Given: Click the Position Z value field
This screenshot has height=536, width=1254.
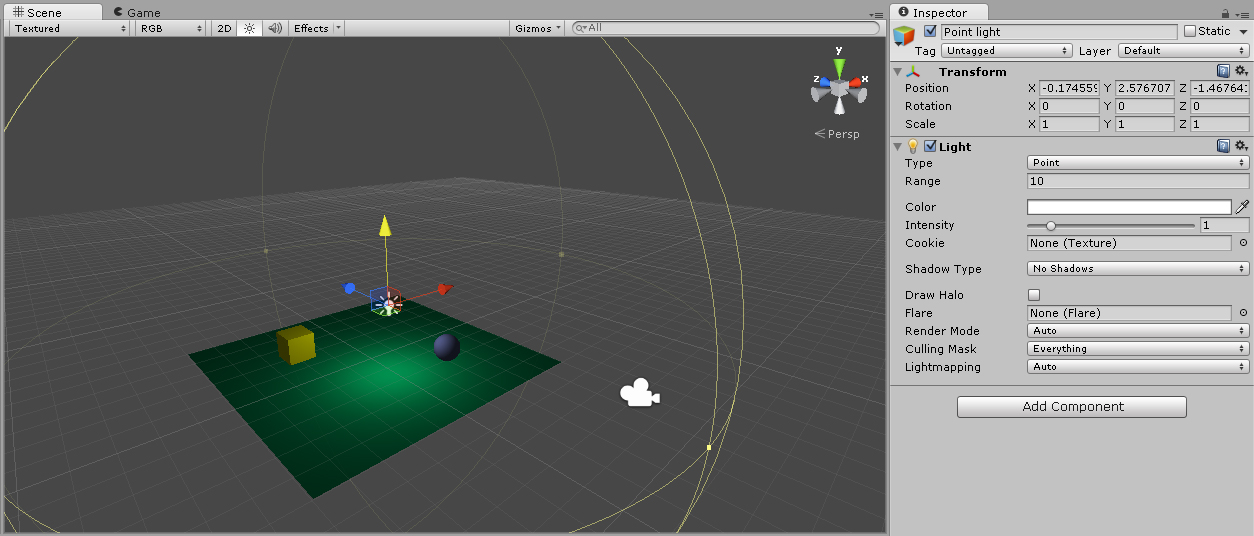Looking at the screenshot, I should click(x=1219, y=88).
